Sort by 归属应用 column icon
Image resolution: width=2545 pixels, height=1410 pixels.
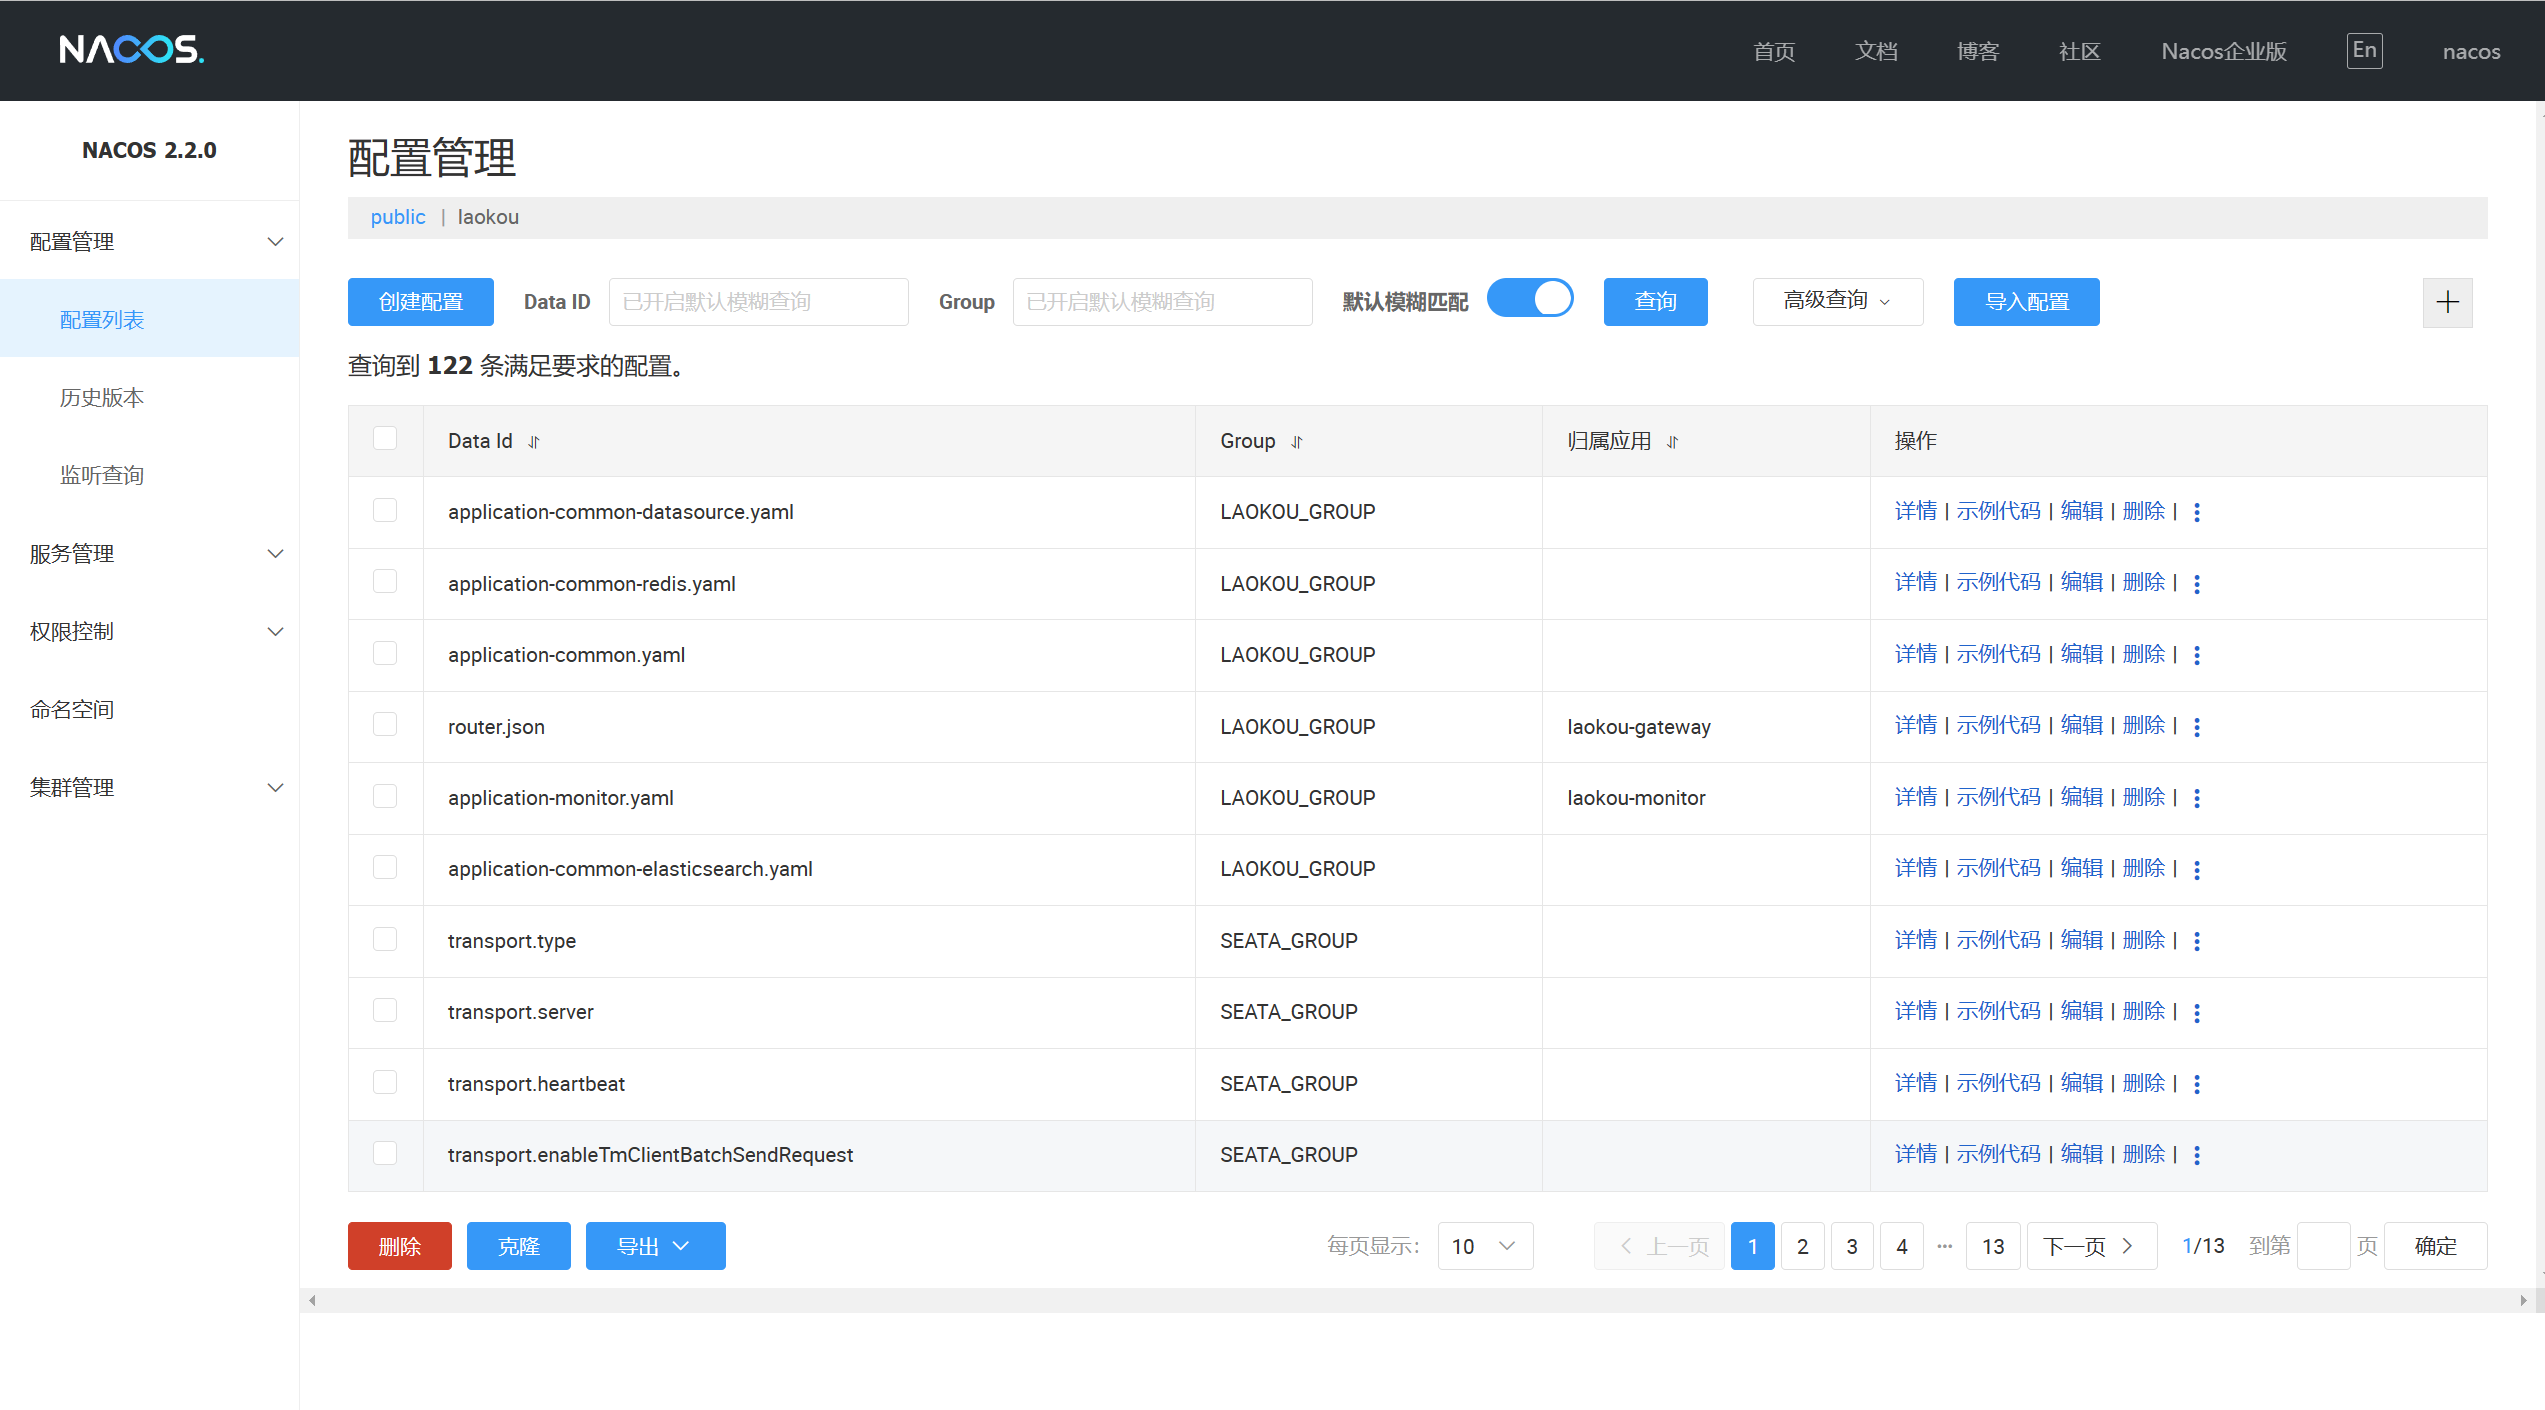pos(1672,442)
